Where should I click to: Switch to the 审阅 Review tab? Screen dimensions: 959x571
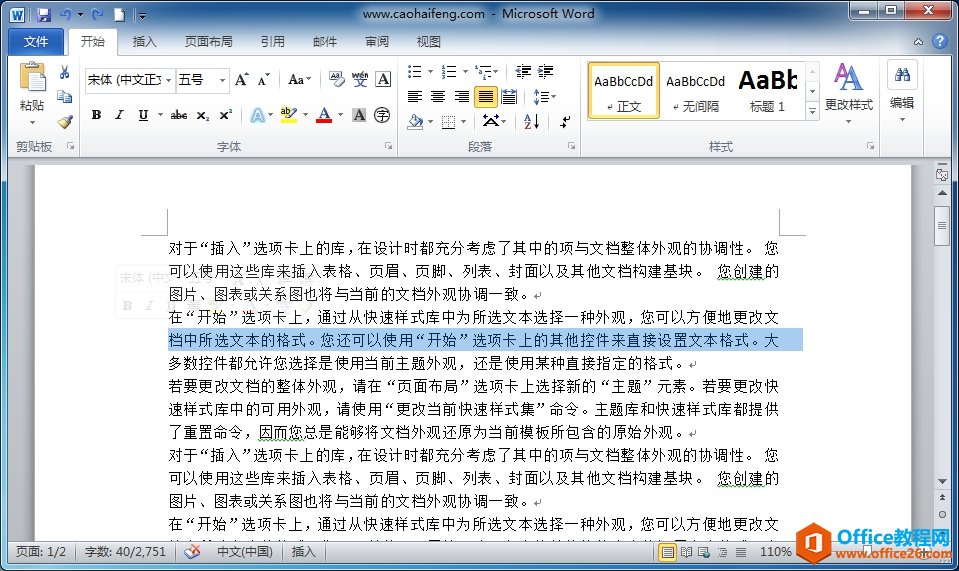click(x=377, y=42)
